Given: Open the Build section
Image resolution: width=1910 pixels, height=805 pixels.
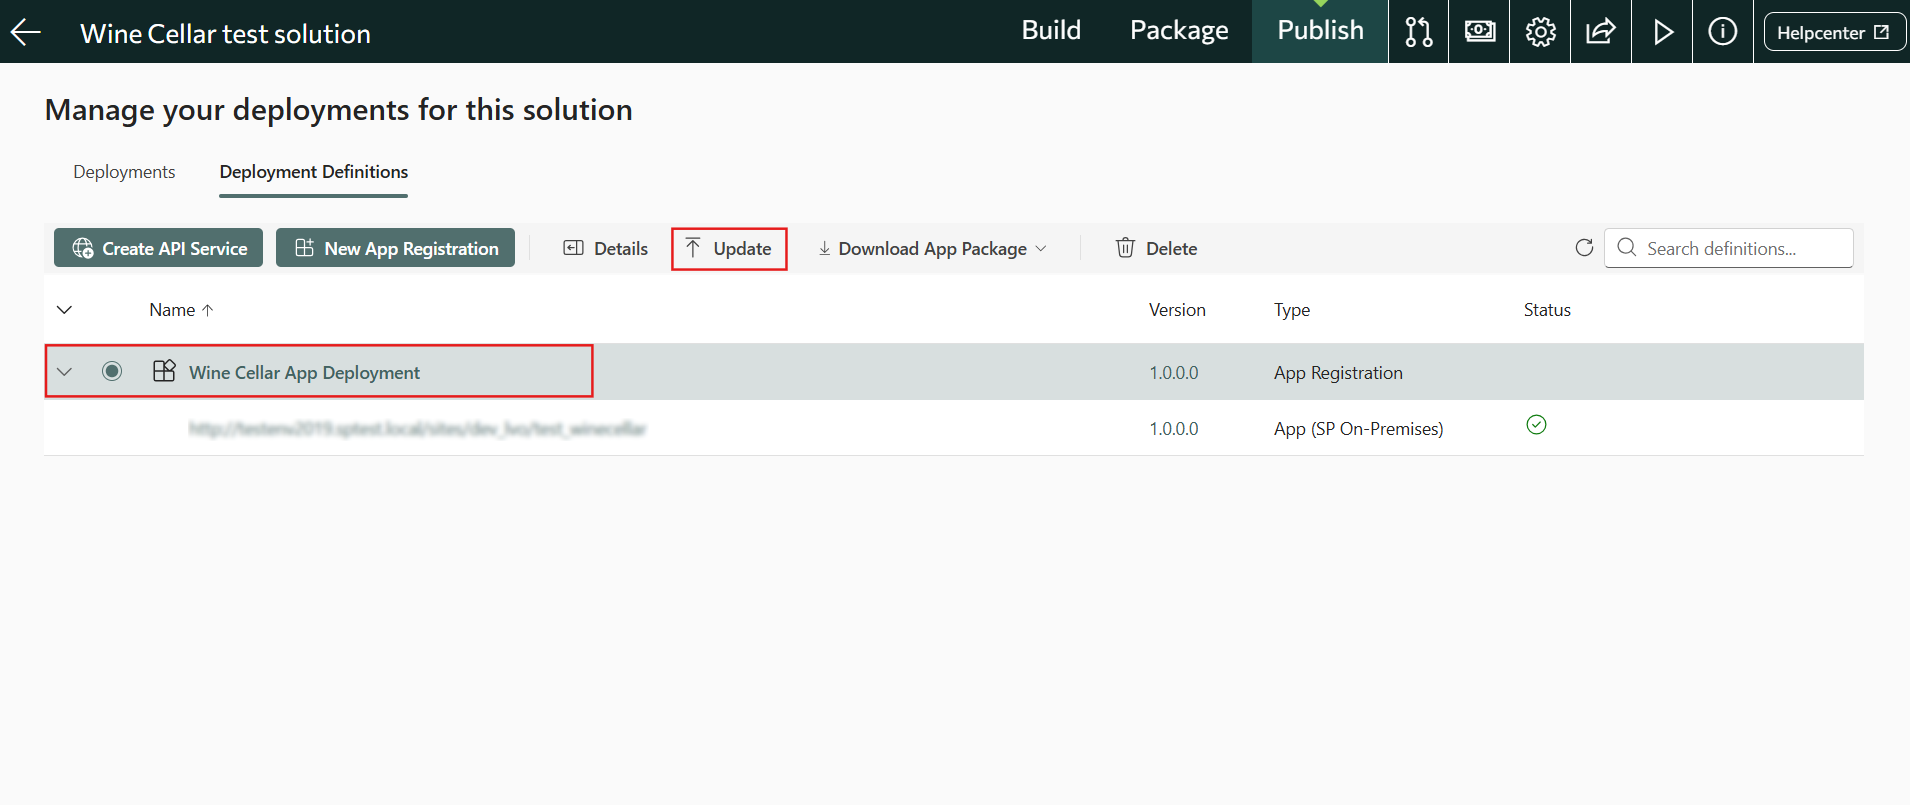Looking at the screenshot, I should click(1051, 31).
